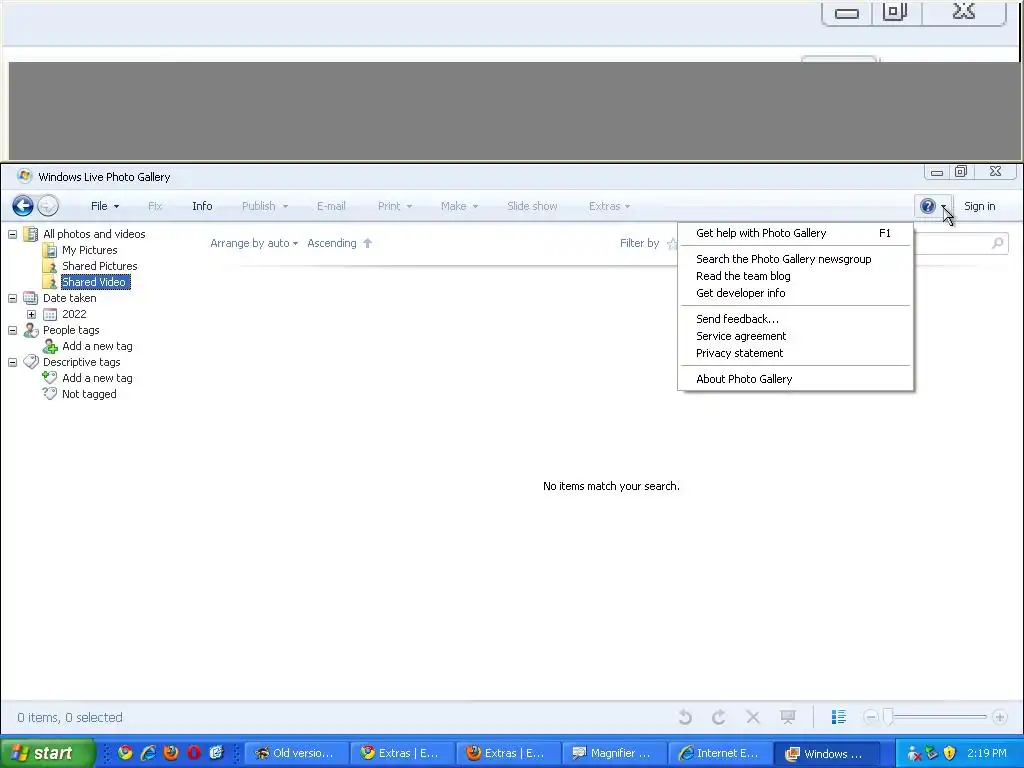This screenshot has width=1024, height=768.
Task: Select Date taken in the tree
Action: pos(69,298)
